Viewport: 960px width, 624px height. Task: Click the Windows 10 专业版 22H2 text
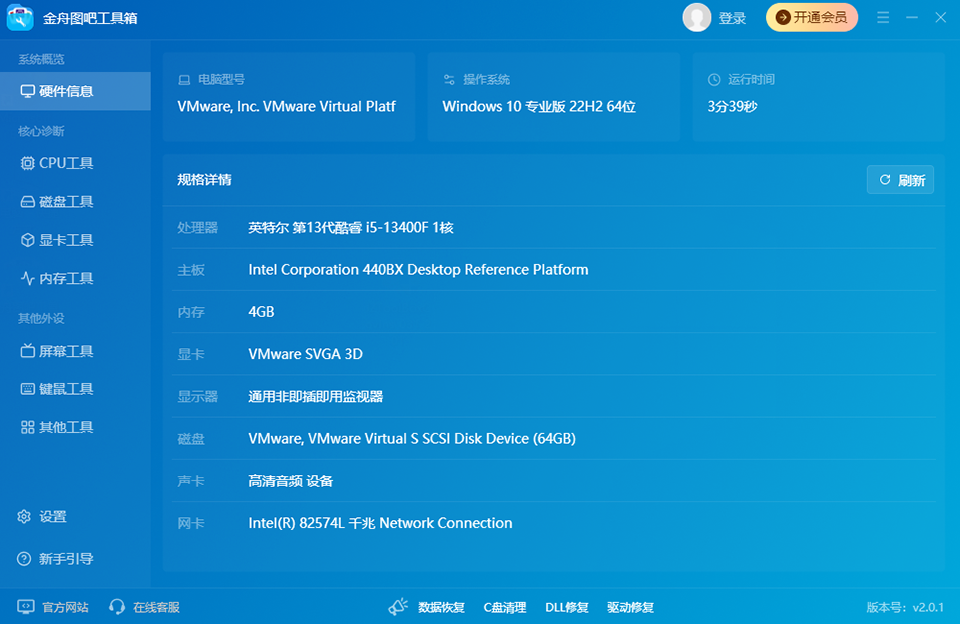[x=539, y=107]
